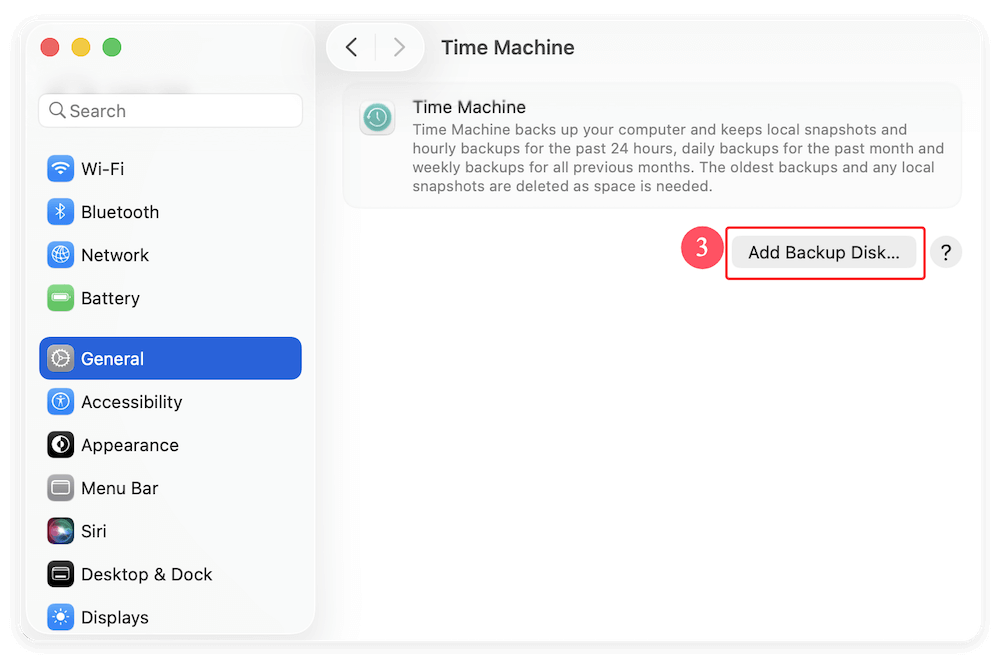
Task: Open the Menu Bar settings icon
Action: point(61,488)
